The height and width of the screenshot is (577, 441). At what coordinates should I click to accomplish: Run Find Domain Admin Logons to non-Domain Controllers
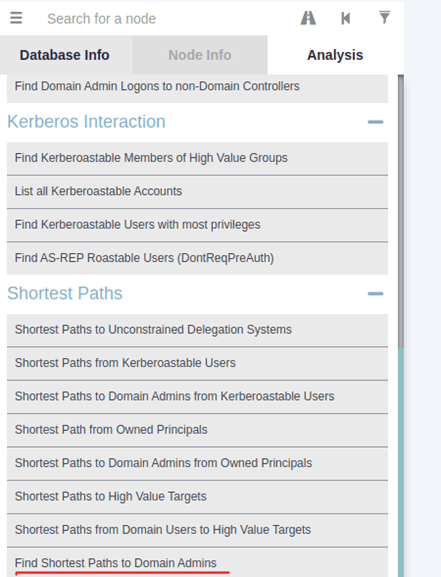tap(197, 88)
